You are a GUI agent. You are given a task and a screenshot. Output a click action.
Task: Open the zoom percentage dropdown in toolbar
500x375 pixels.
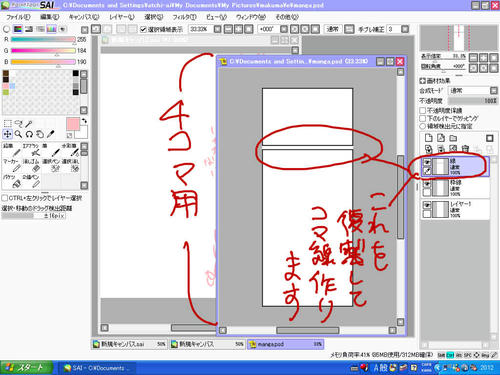coord(217,29)
